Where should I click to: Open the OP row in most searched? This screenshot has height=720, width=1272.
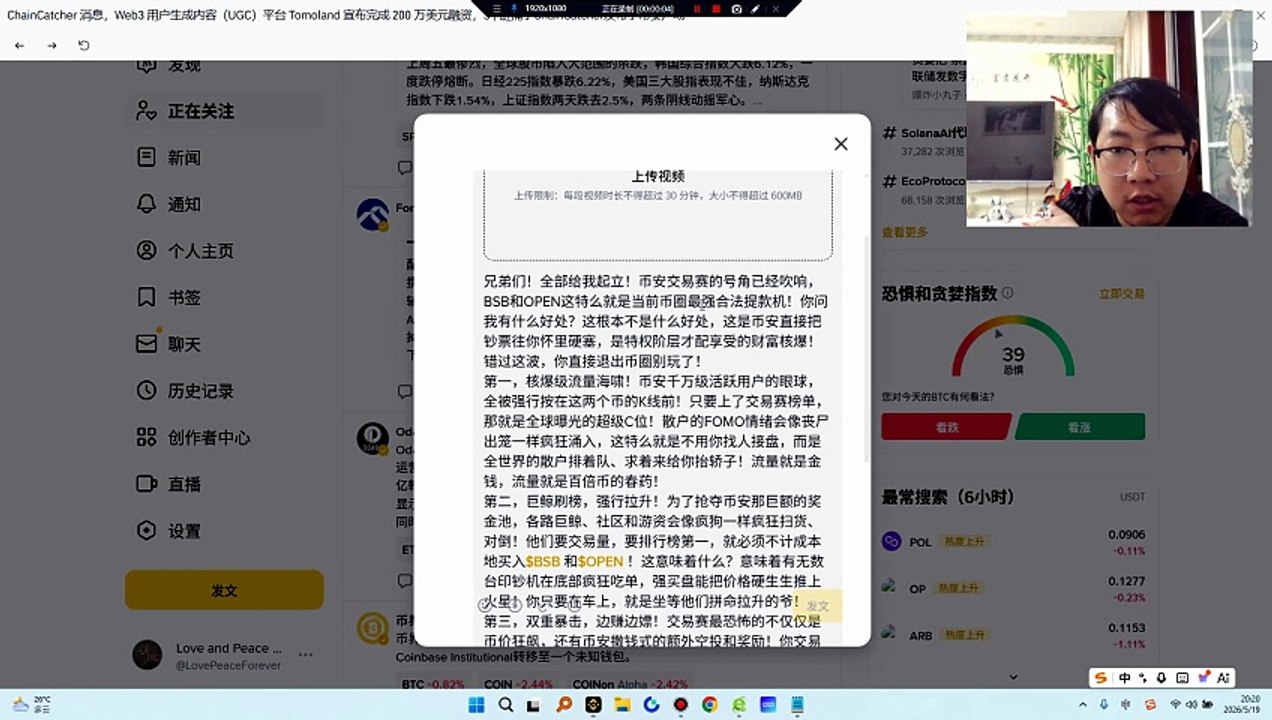(x=1013, y=588)
